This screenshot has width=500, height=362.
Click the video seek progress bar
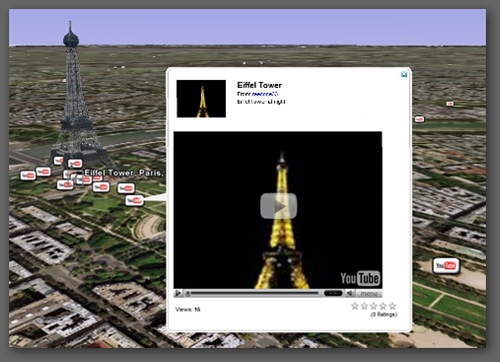253,293
